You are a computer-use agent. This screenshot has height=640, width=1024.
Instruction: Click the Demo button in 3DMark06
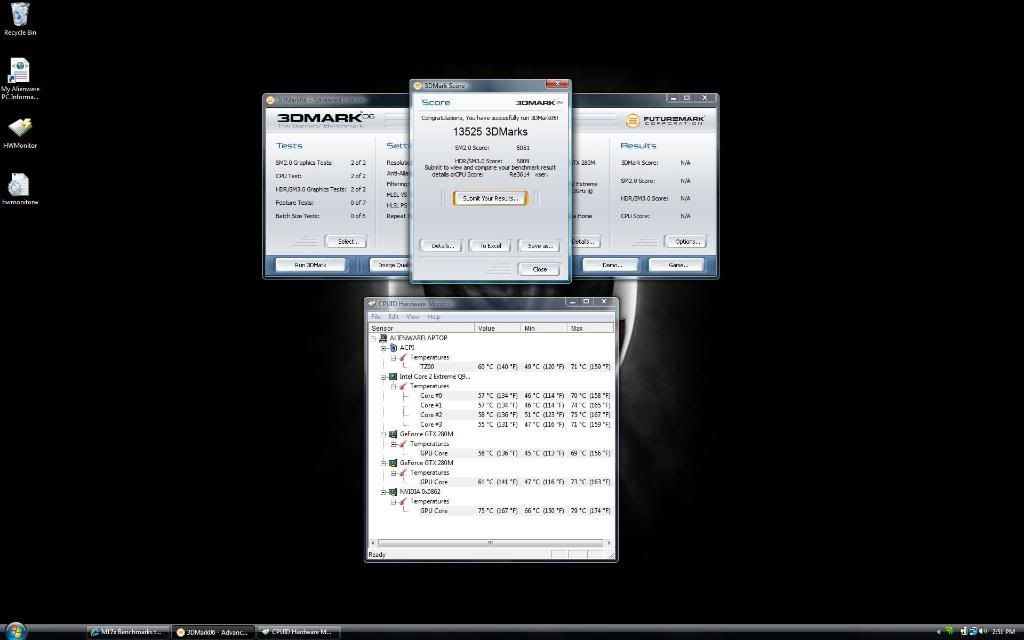pyautogui.click(x=612, y=265)
